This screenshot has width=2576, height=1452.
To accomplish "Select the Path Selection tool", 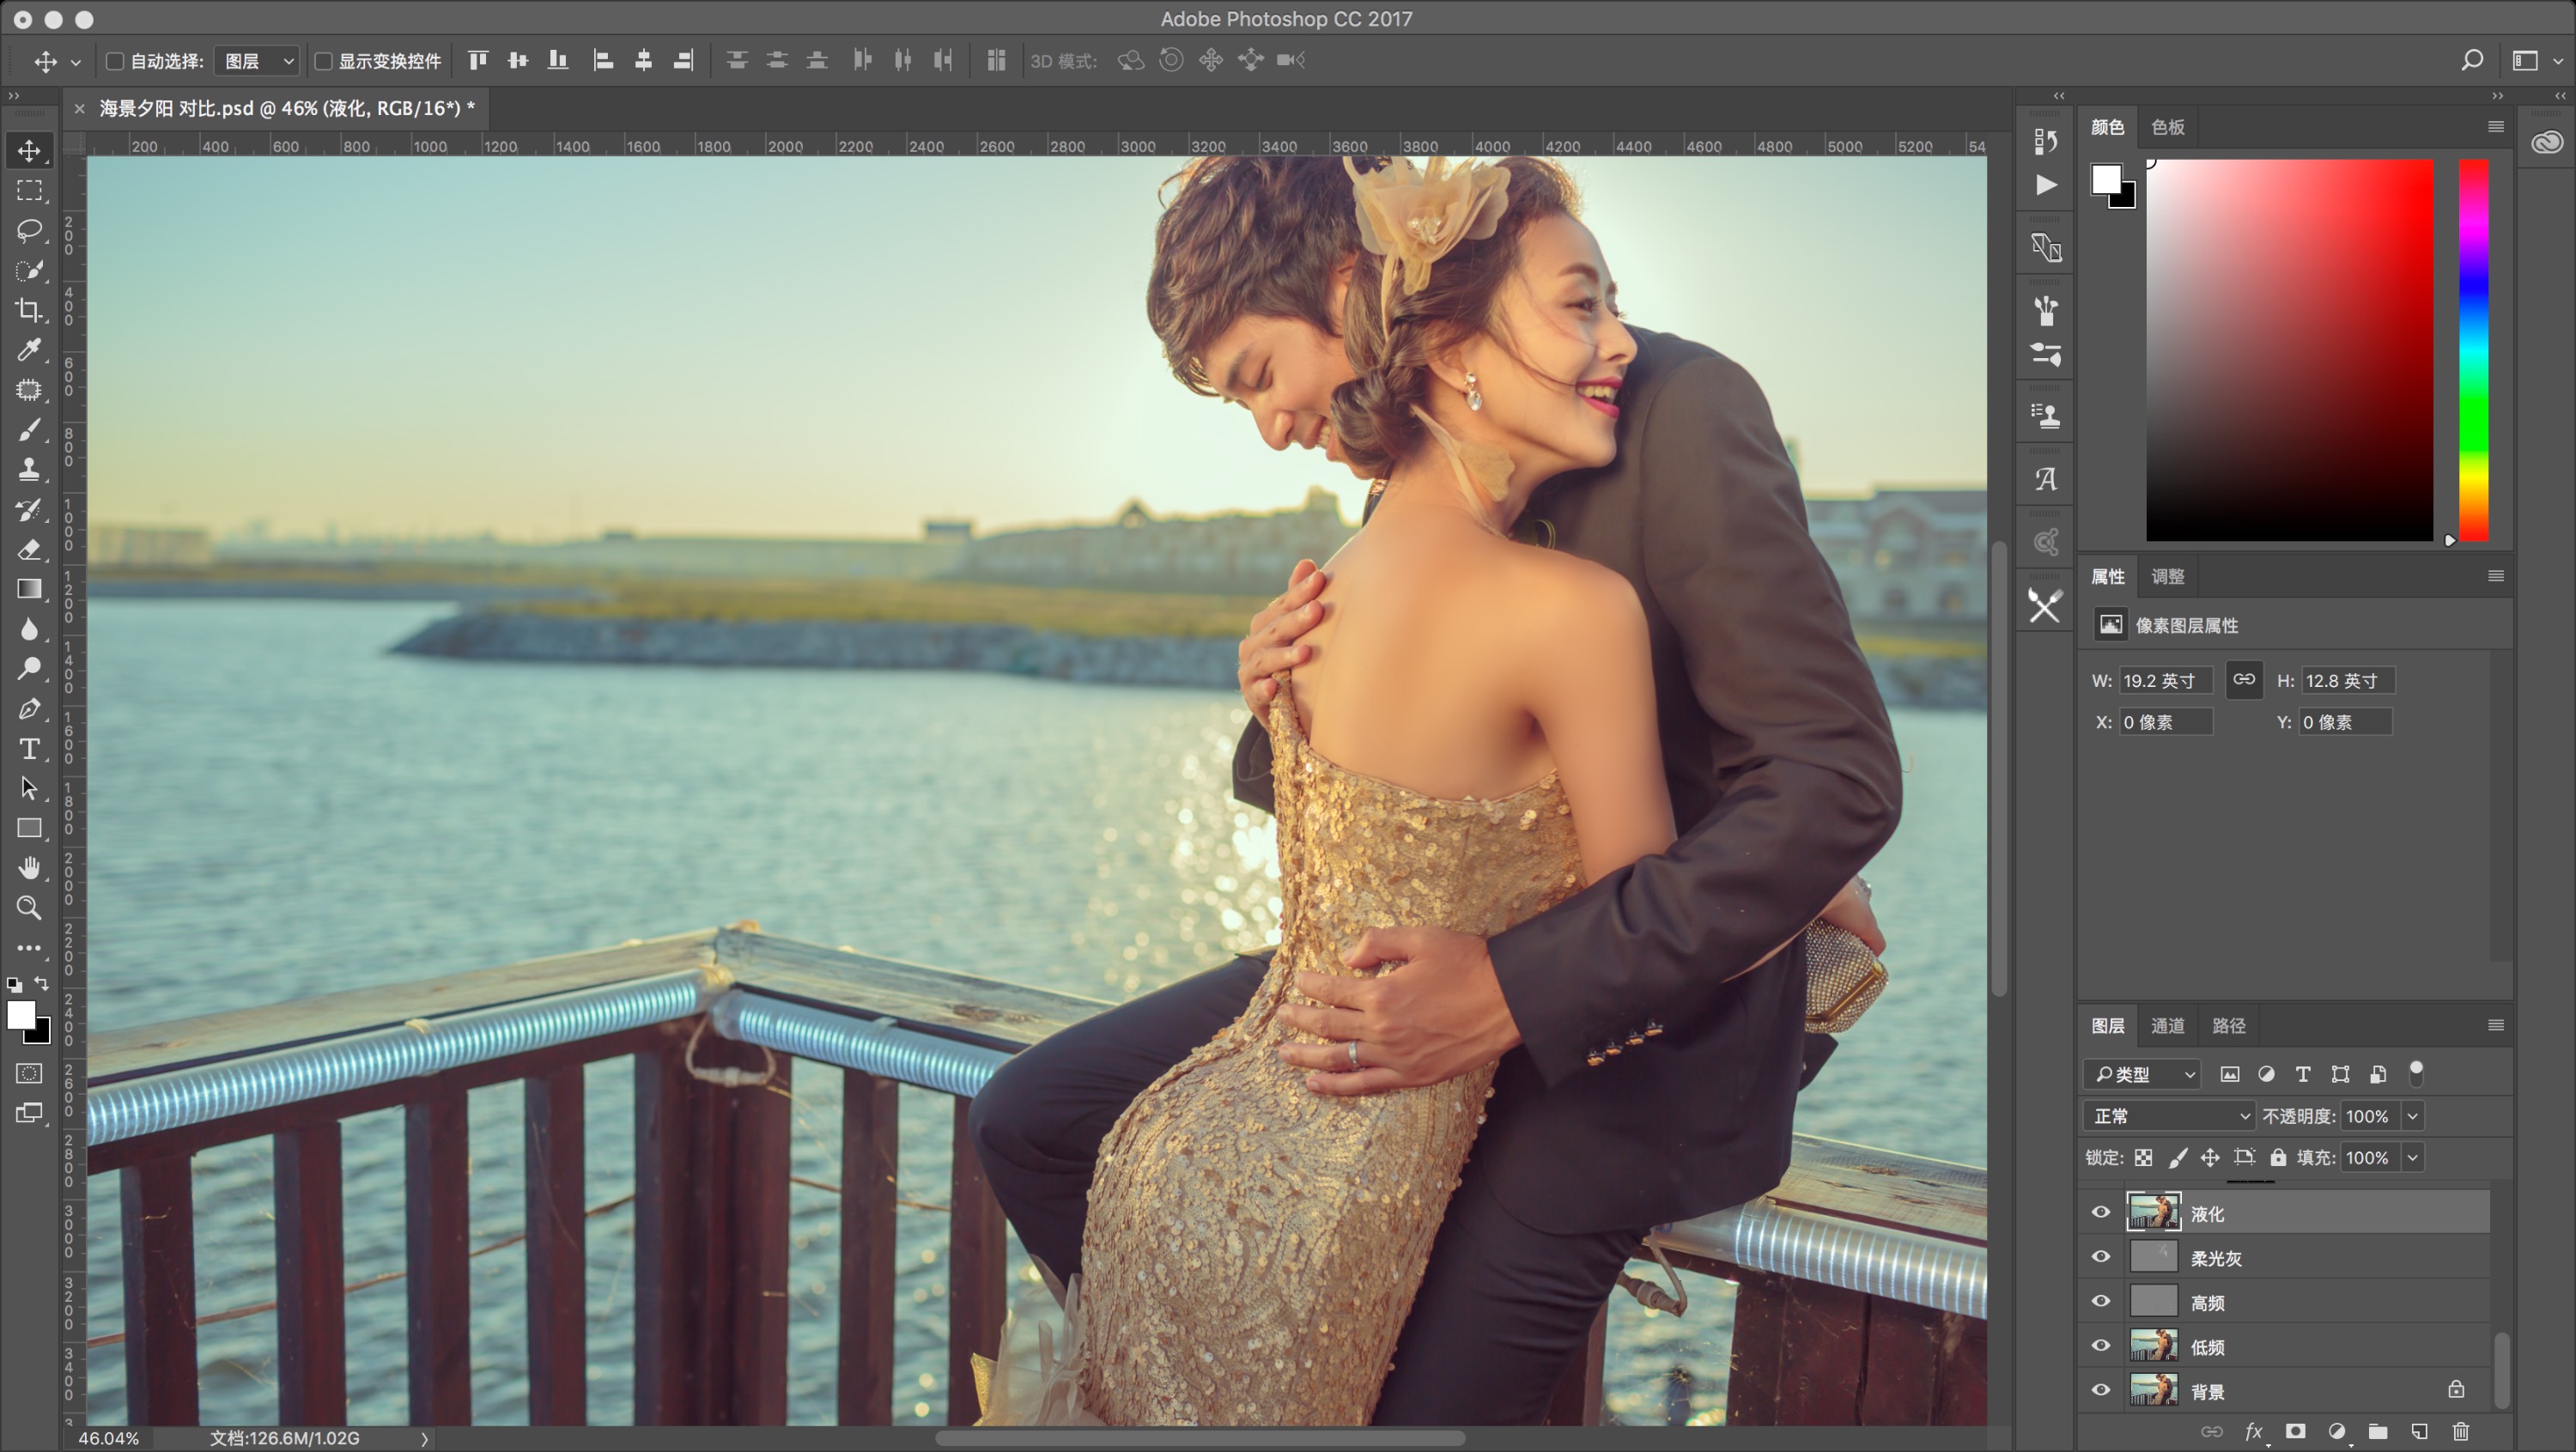I will [29, 788].
